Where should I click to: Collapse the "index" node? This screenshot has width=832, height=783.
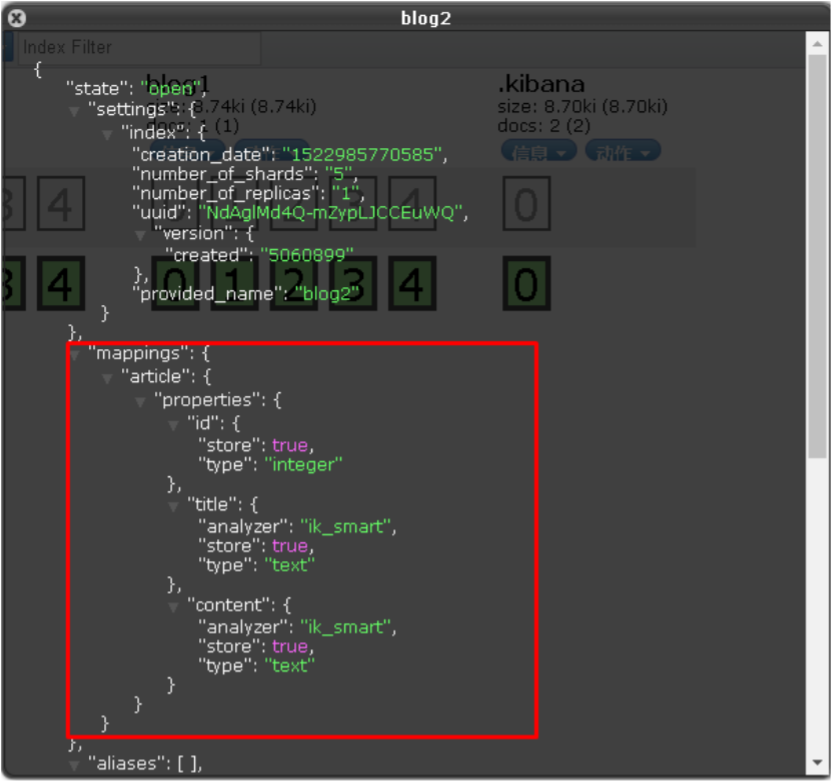[107, 134]
